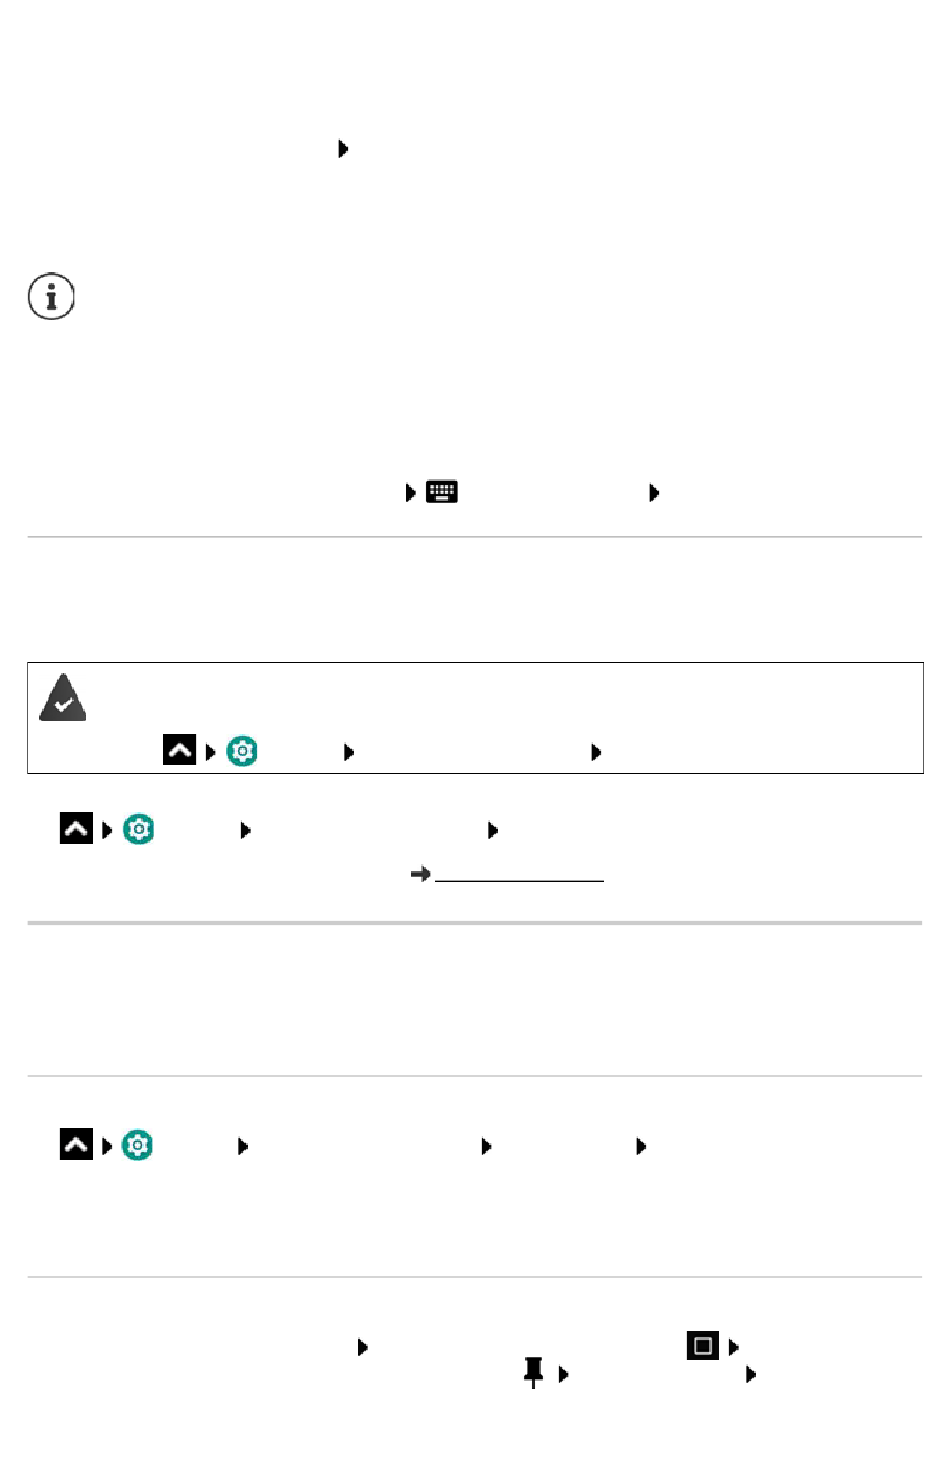Click the lone triangle marker near the page top

click(x=343, y=149)
